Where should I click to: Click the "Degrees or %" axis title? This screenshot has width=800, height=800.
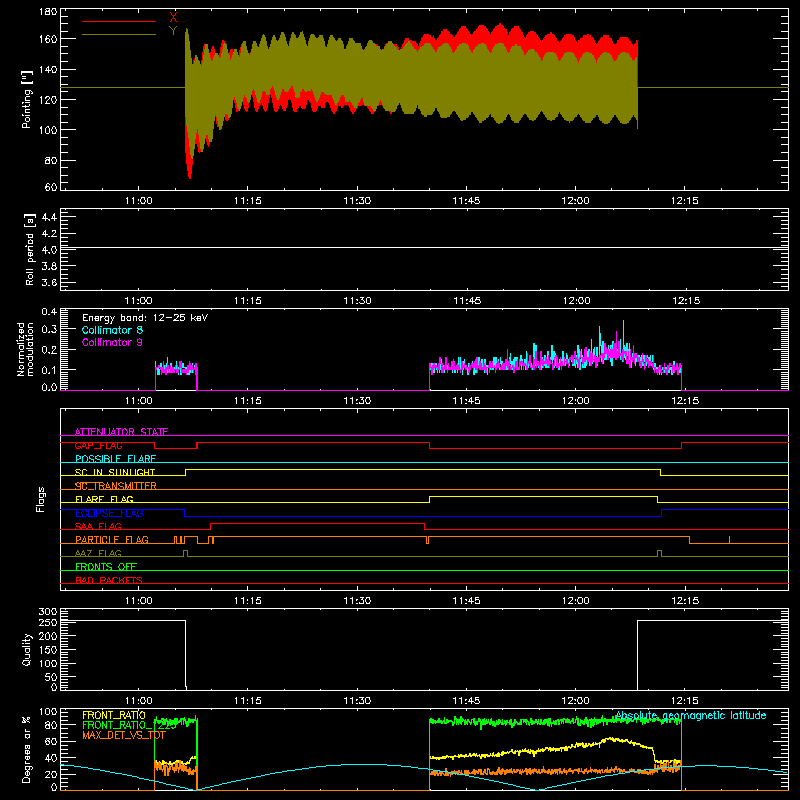coord(27,750)
